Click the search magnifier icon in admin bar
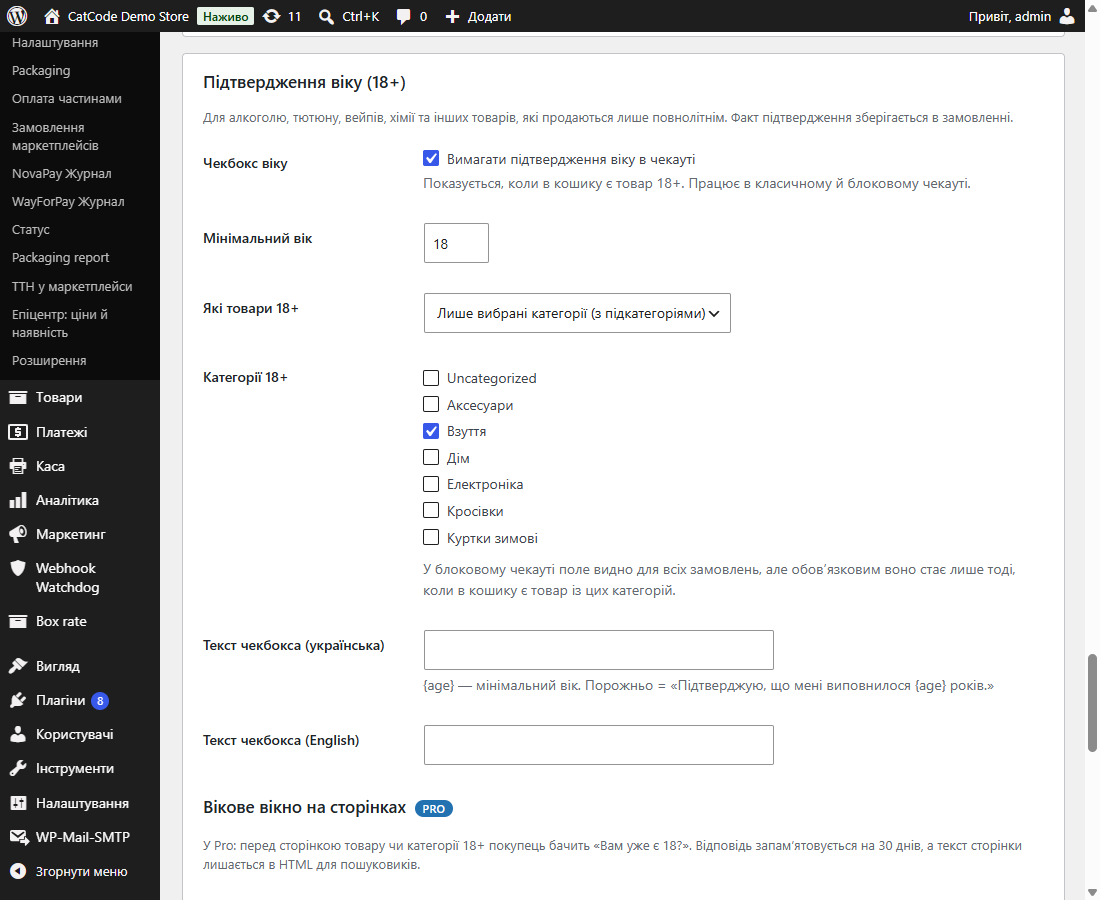Screen dimensions: 1100x900 [326, 17]
